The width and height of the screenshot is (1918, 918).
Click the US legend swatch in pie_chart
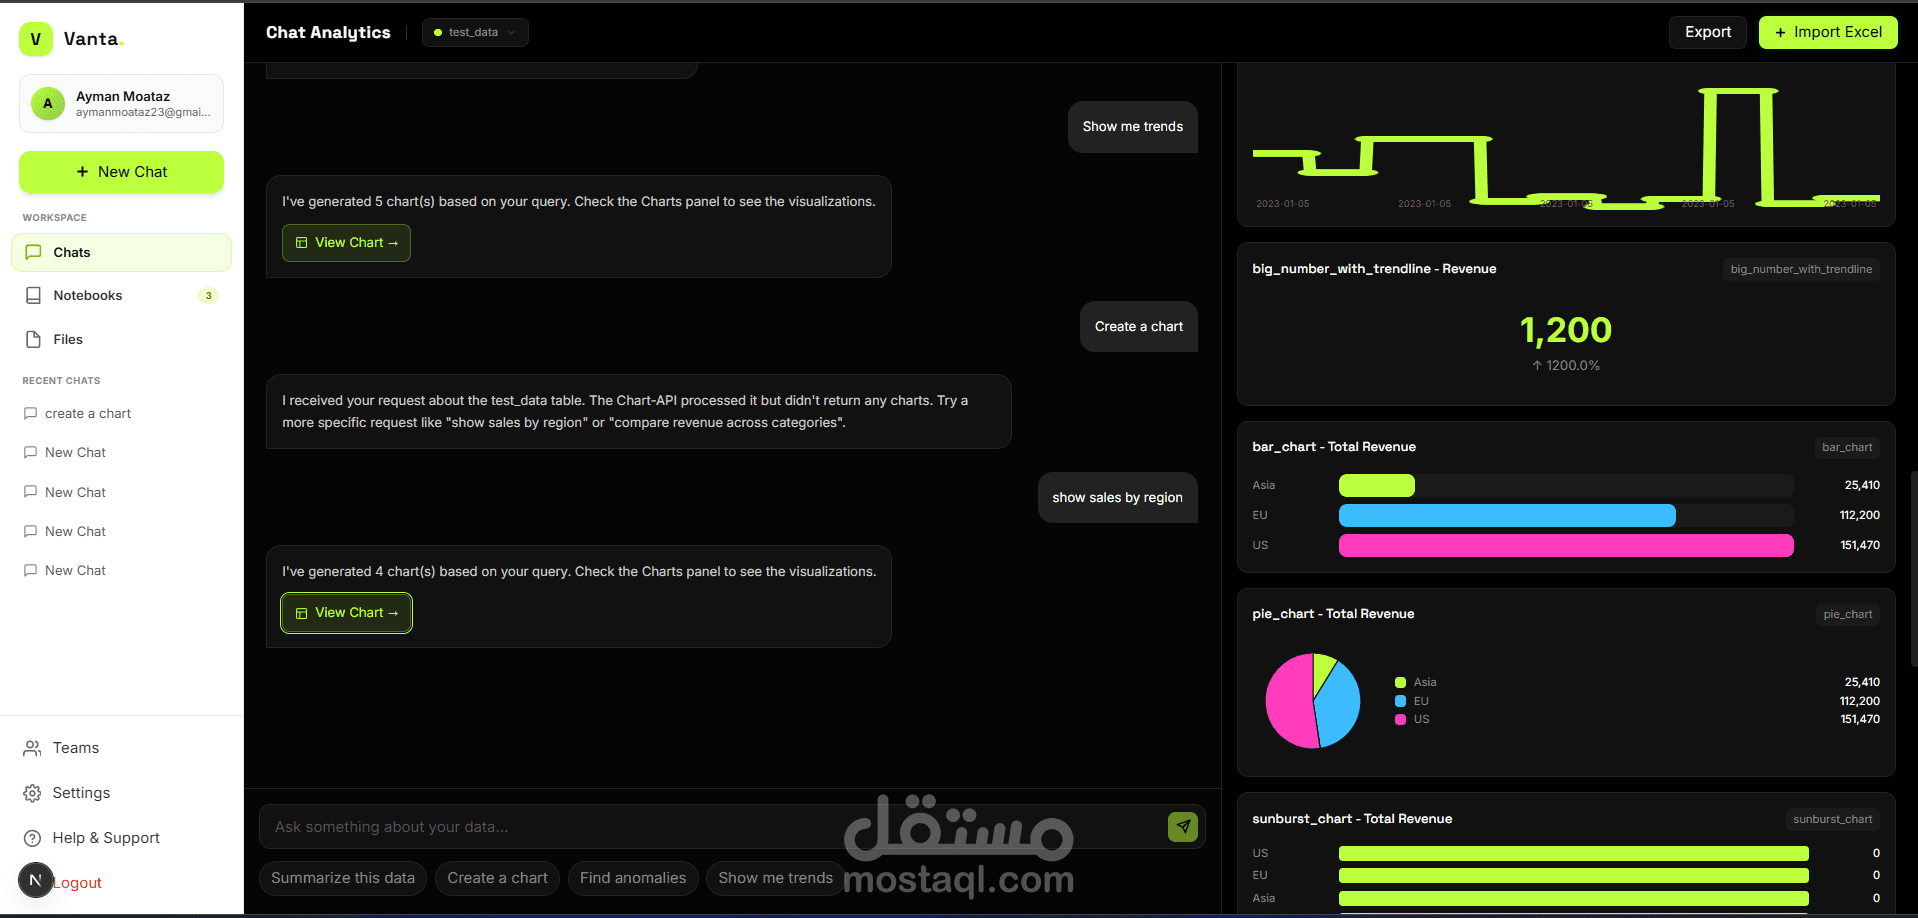click(1400, 719)
